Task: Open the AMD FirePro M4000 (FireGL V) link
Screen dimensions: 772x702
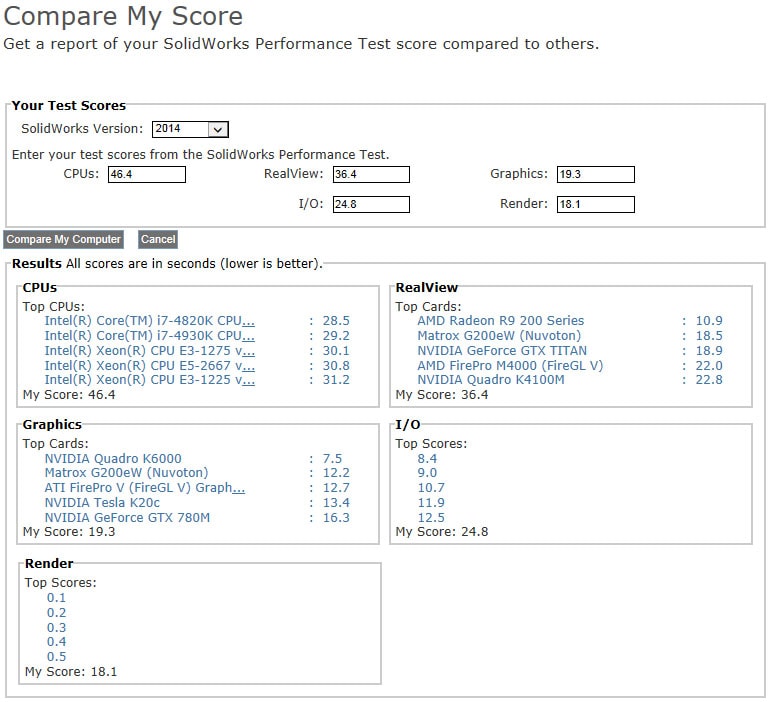Action: [510, 366]
